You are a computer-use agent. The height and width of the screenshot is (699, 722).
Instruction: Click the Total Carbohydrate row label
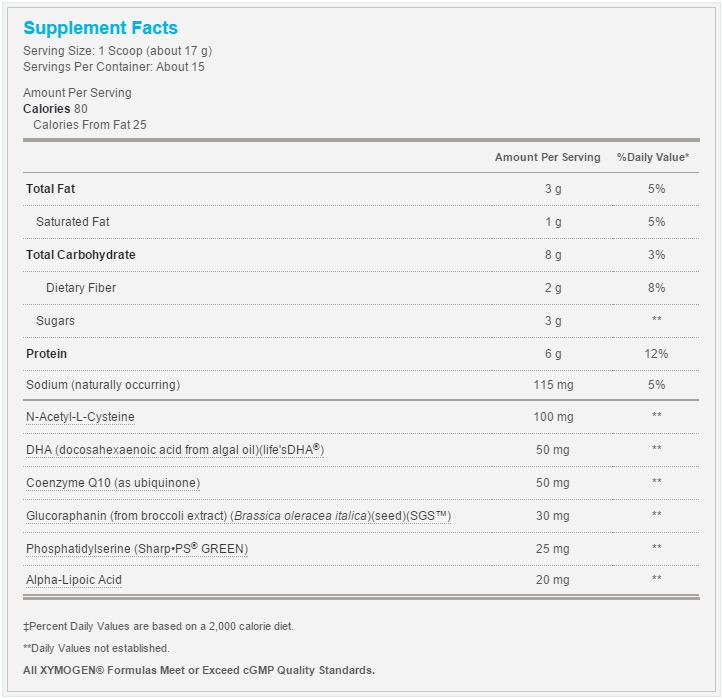81,255
